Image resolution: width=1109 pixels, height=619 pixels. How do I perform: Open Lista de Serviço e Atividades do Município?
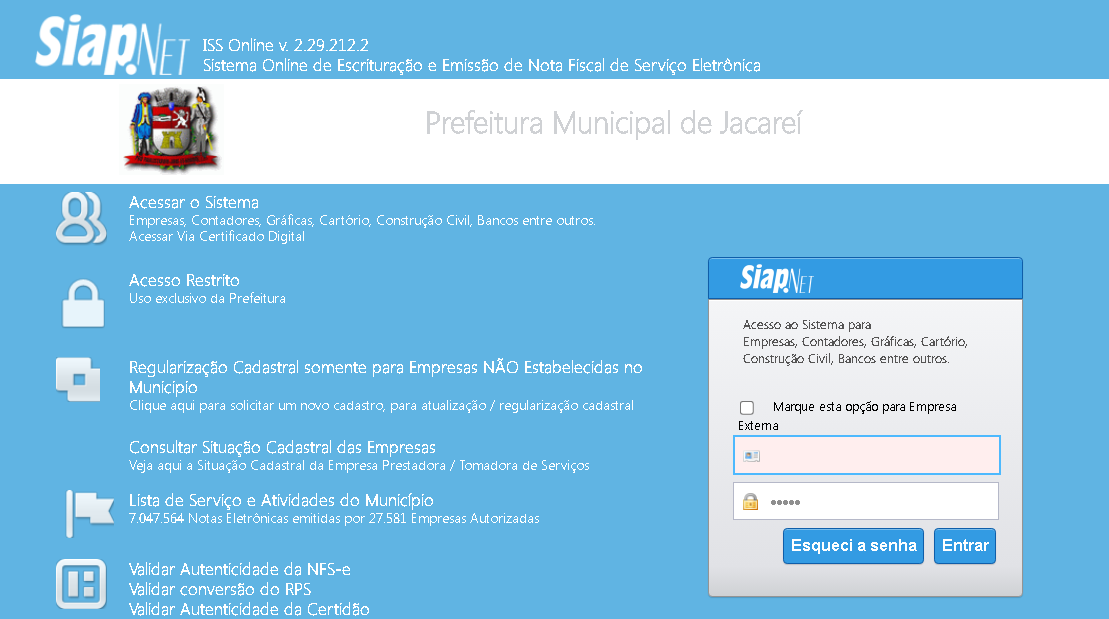pyautogui.click(x=281, y=500)
